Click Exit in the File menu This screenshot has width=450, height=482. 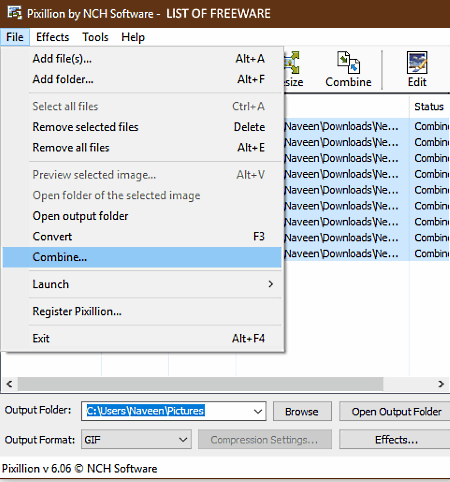[142, 339]
